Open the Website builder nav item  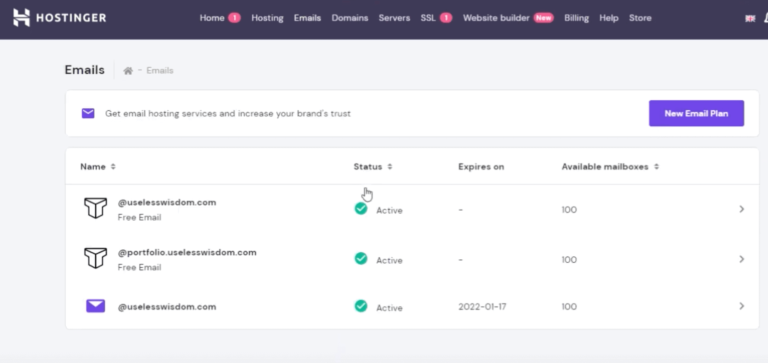[x=496, y=18]
